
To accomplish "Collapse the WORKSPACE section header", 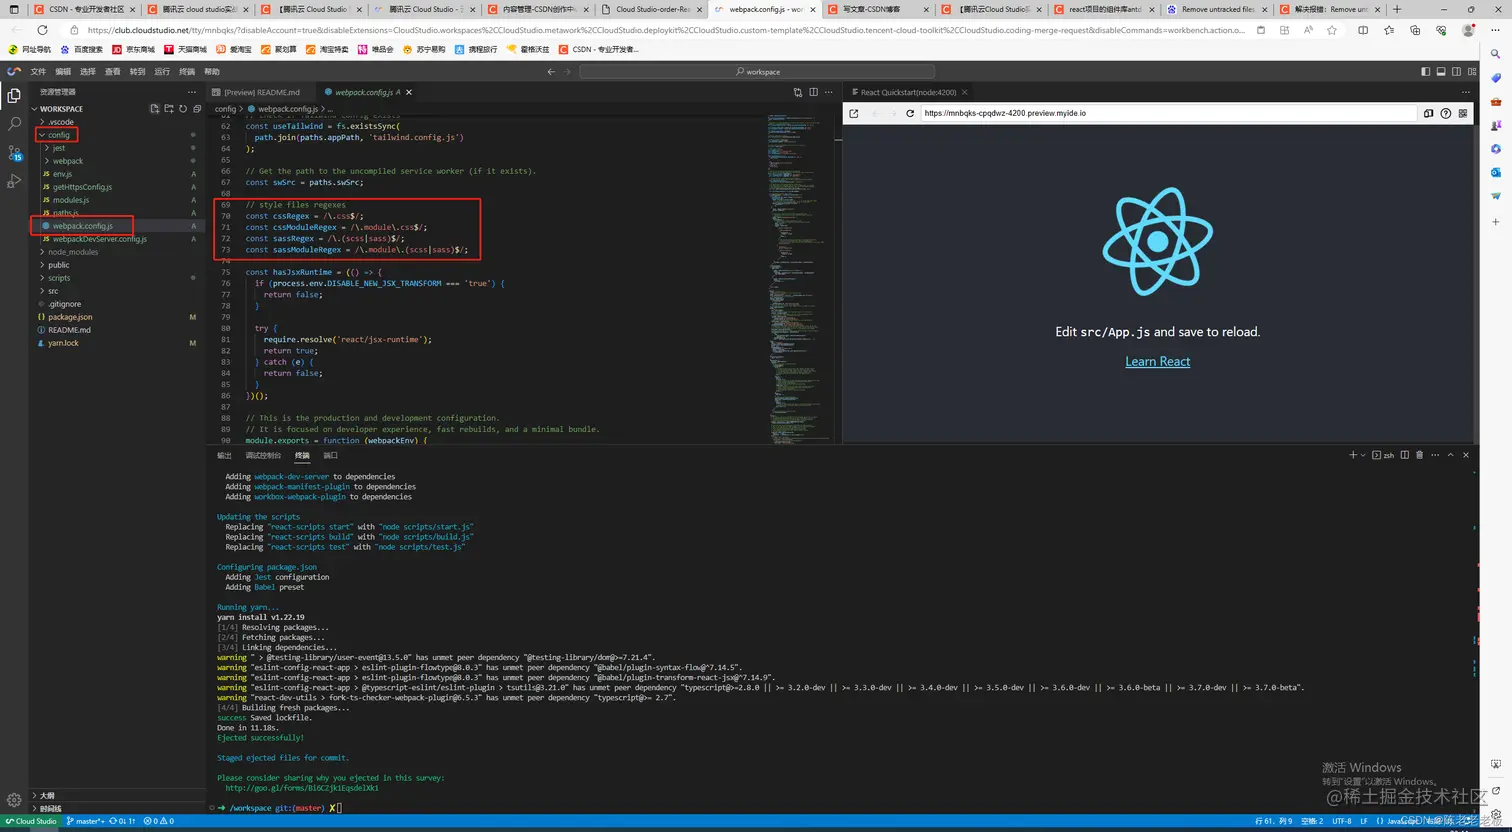I will click(60, 109).
